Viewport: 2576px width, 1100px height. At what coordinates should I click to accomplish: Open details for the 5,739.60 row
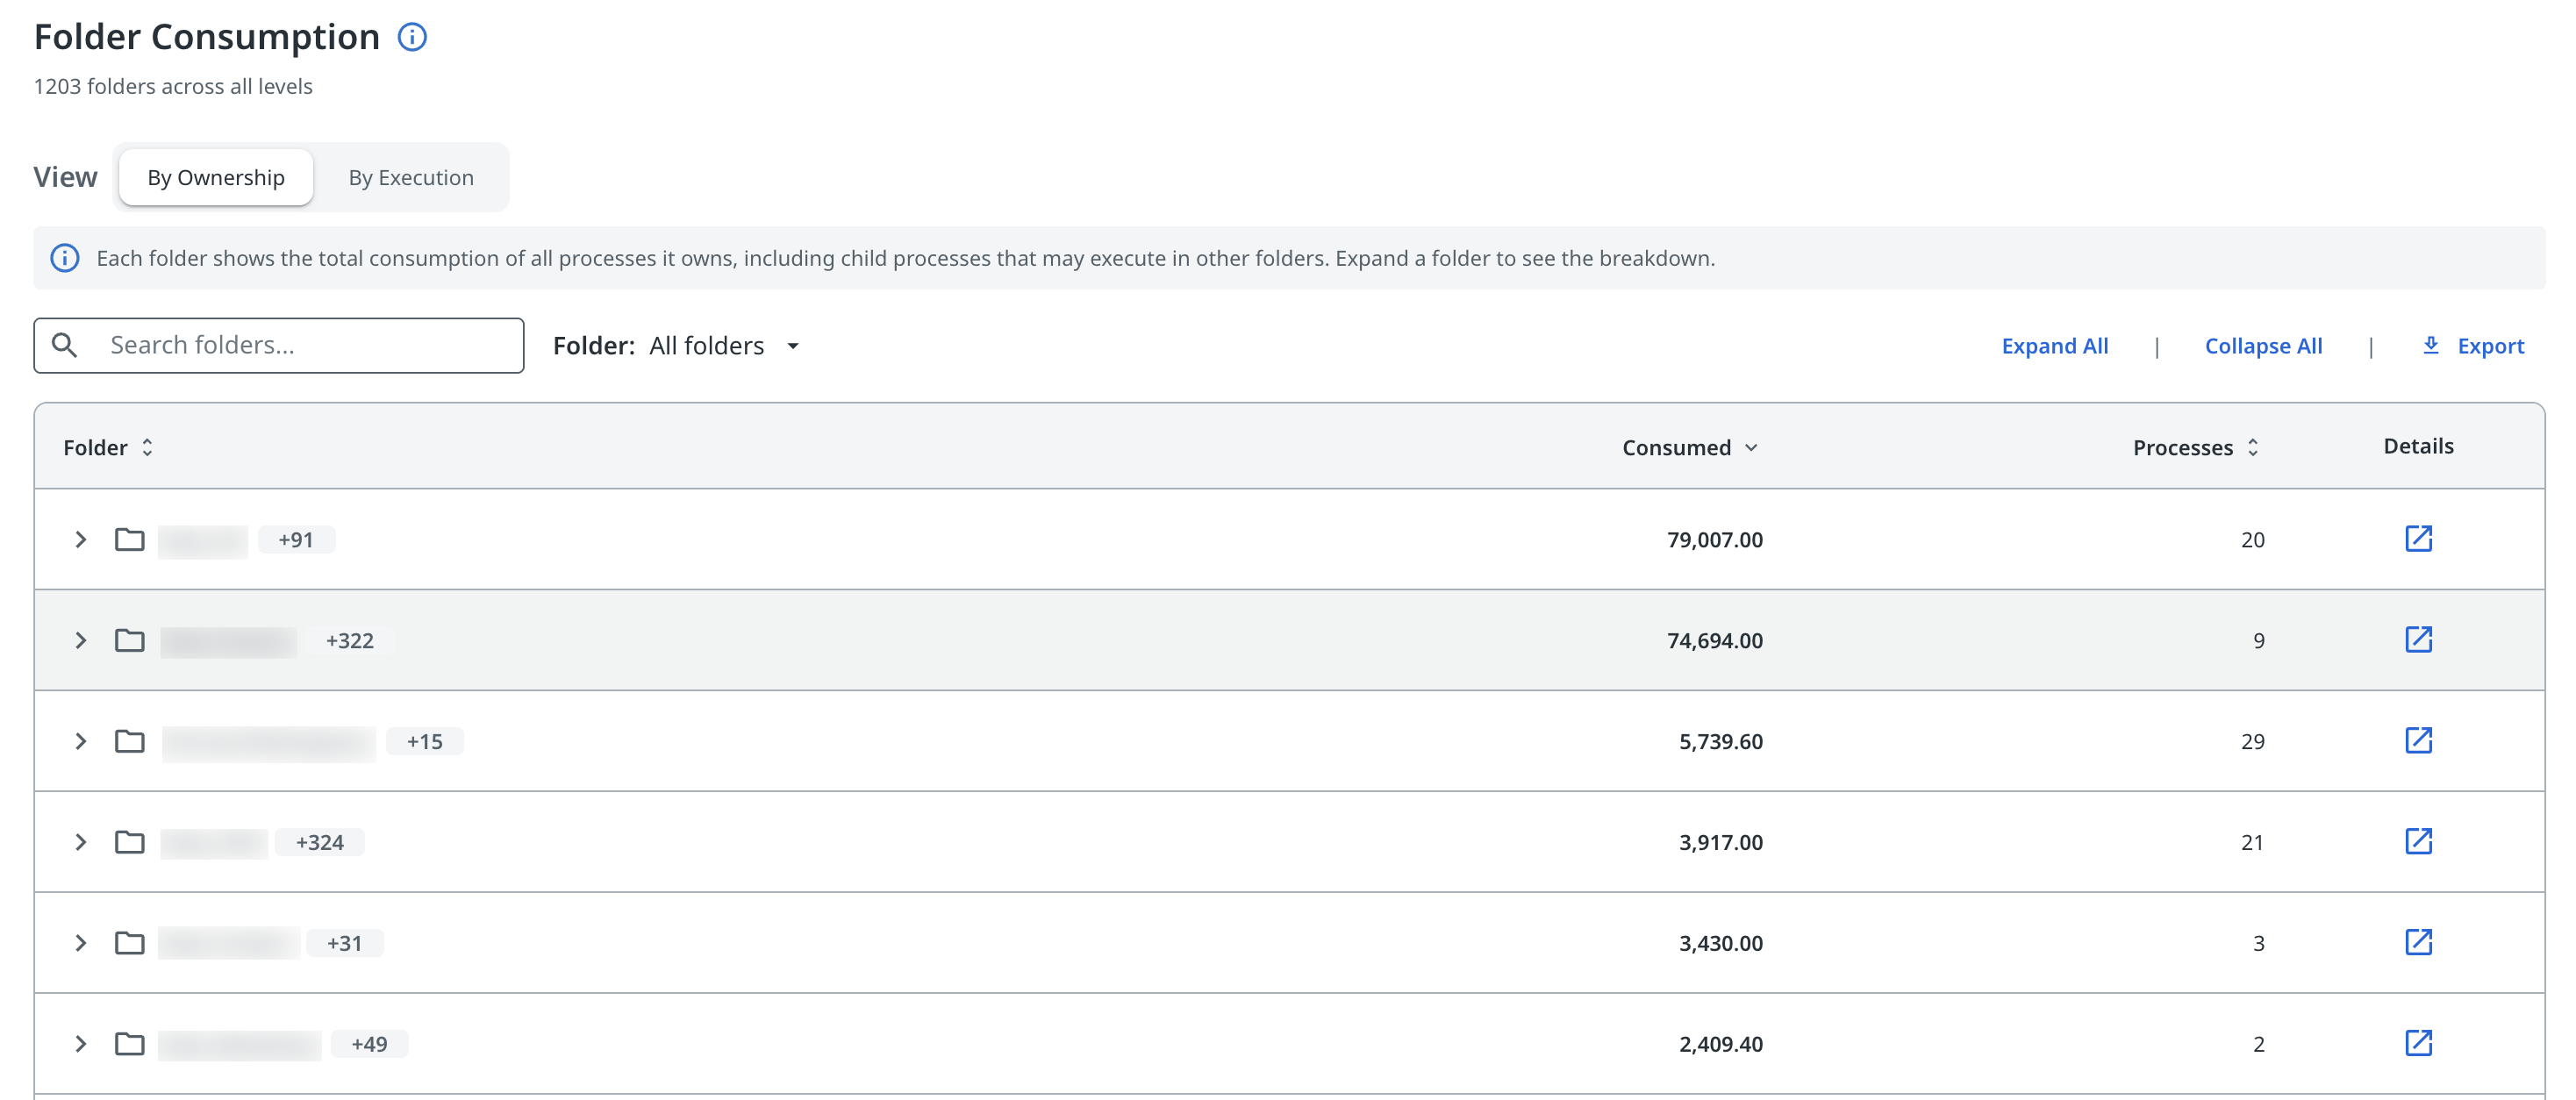pyautogui.click(x=2418, y=741)
